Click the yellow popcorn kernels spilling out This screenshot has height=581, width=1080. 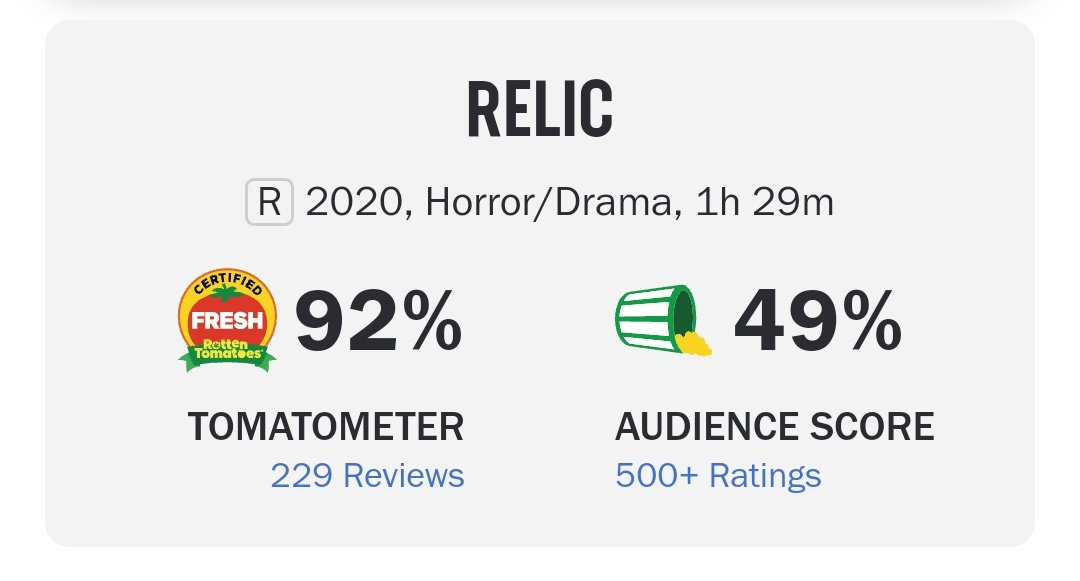(x=694, y=343)
